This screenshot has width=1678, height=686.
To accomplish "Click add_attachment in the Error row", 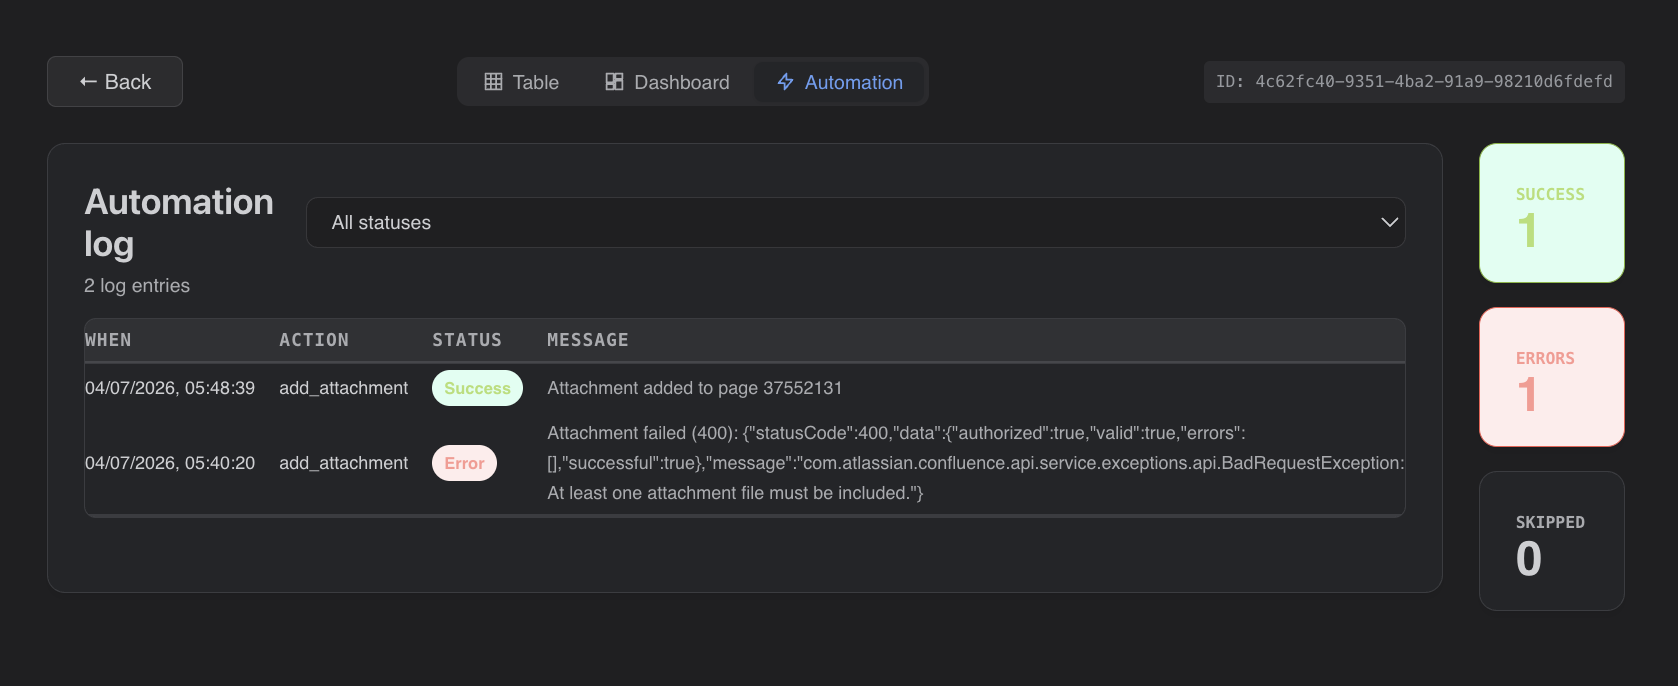I will click(343, 463).
